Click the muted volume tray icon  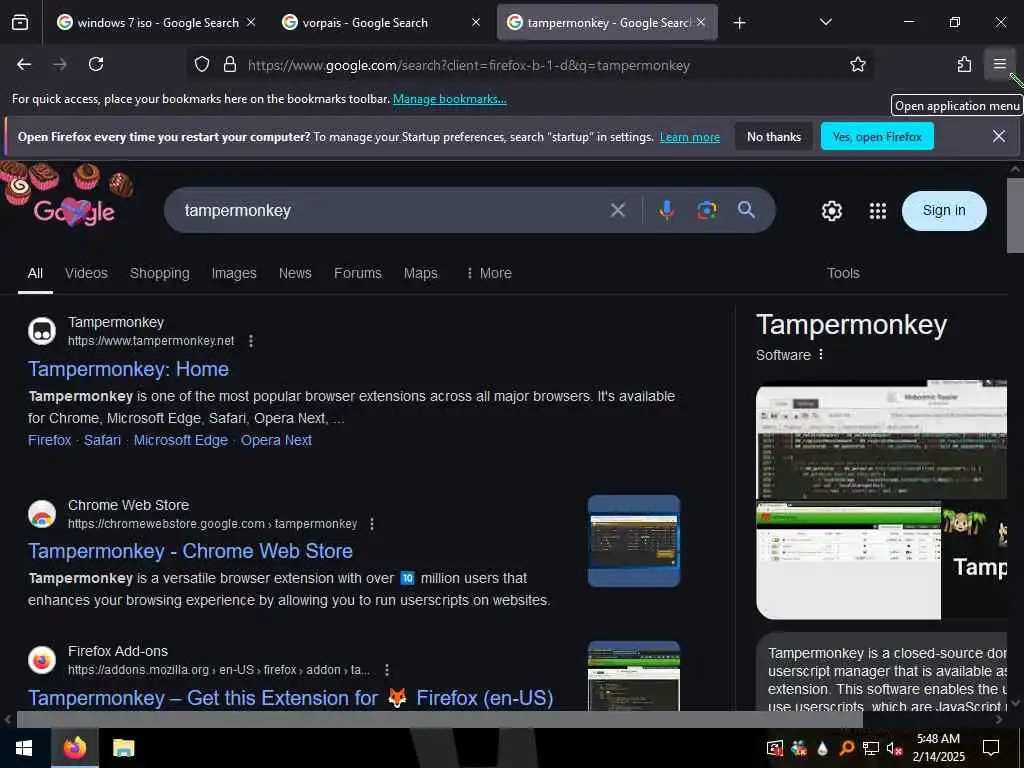point(894,748)
